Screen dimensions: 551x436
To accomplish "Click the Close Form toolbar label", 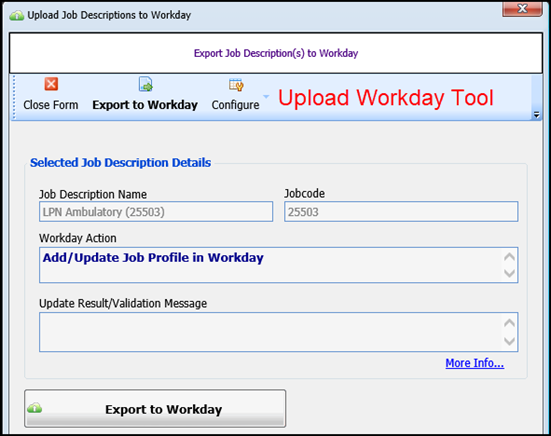I will click(x=51, y=105).
